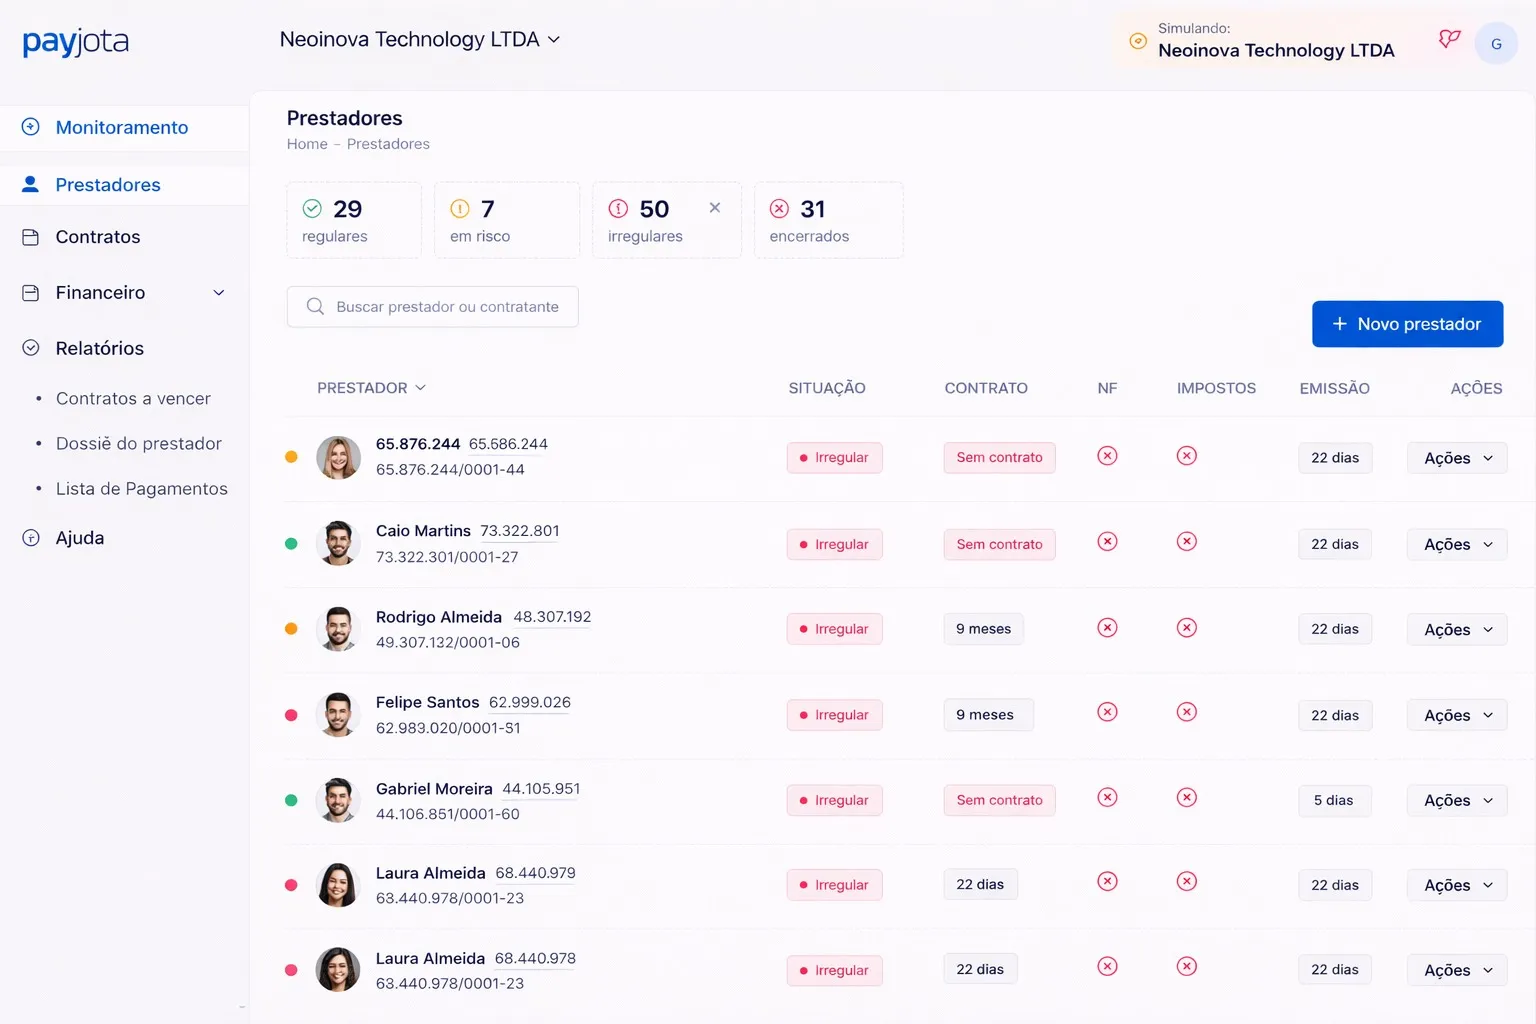Filter by 31 encerrados card
This screenshot has height=1024, width=1536.
tap(829, 220)
